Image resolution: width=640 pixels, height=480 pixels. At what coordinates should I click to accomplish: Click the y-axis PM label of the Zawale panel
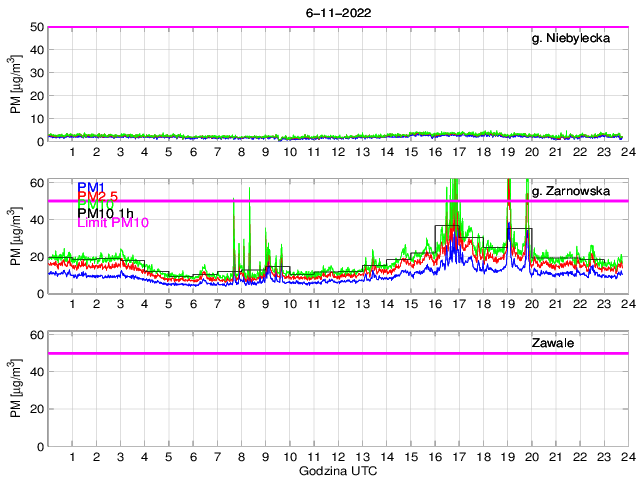point(18,389)
